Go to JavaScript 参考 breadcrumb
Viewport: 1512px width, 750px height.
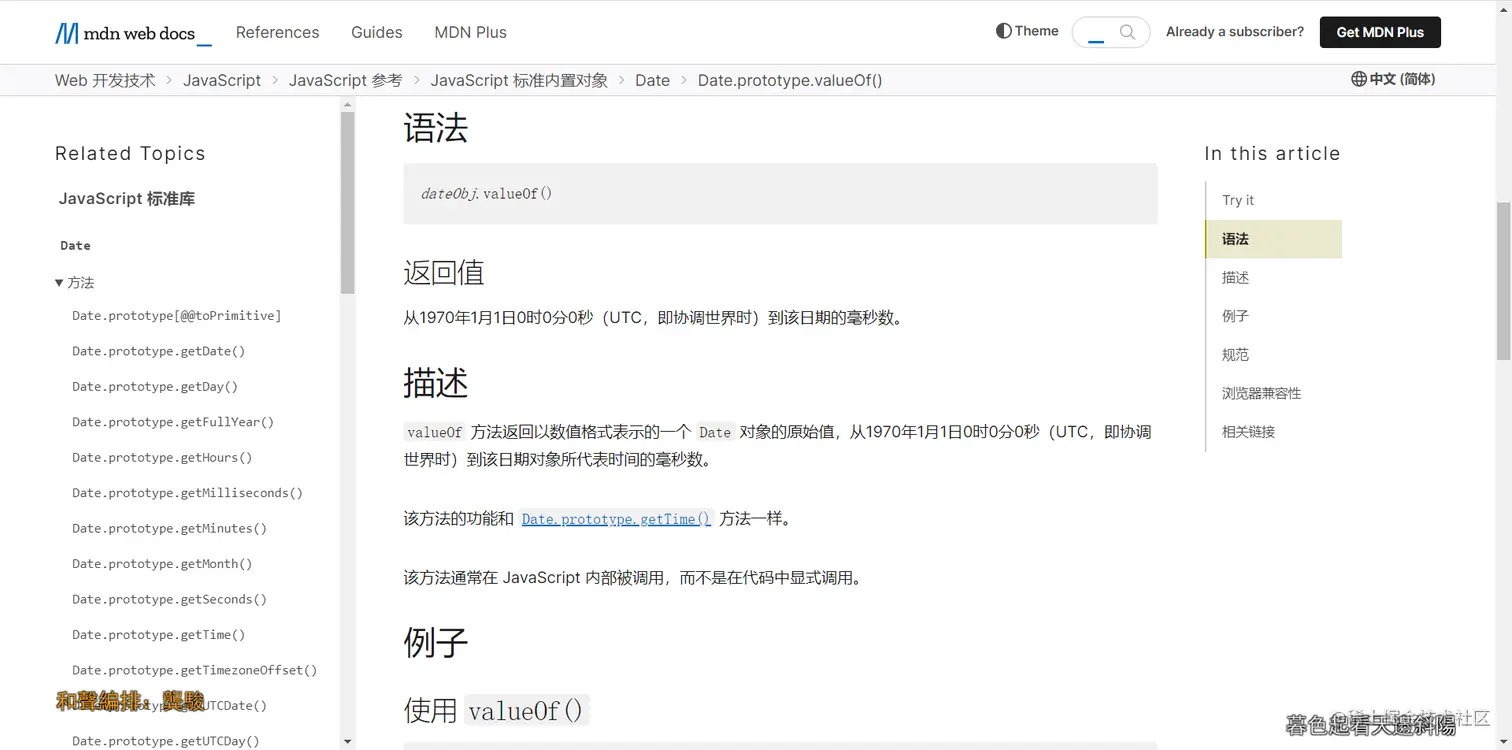click(345, 80)
